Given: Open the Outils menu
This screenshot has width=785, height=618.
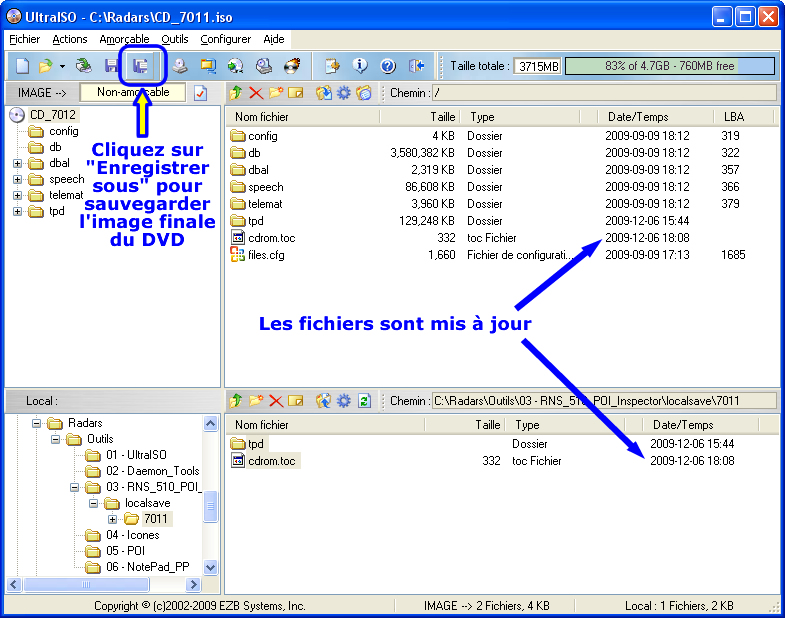Looking at the screenshot, I should tap(174, 39).
